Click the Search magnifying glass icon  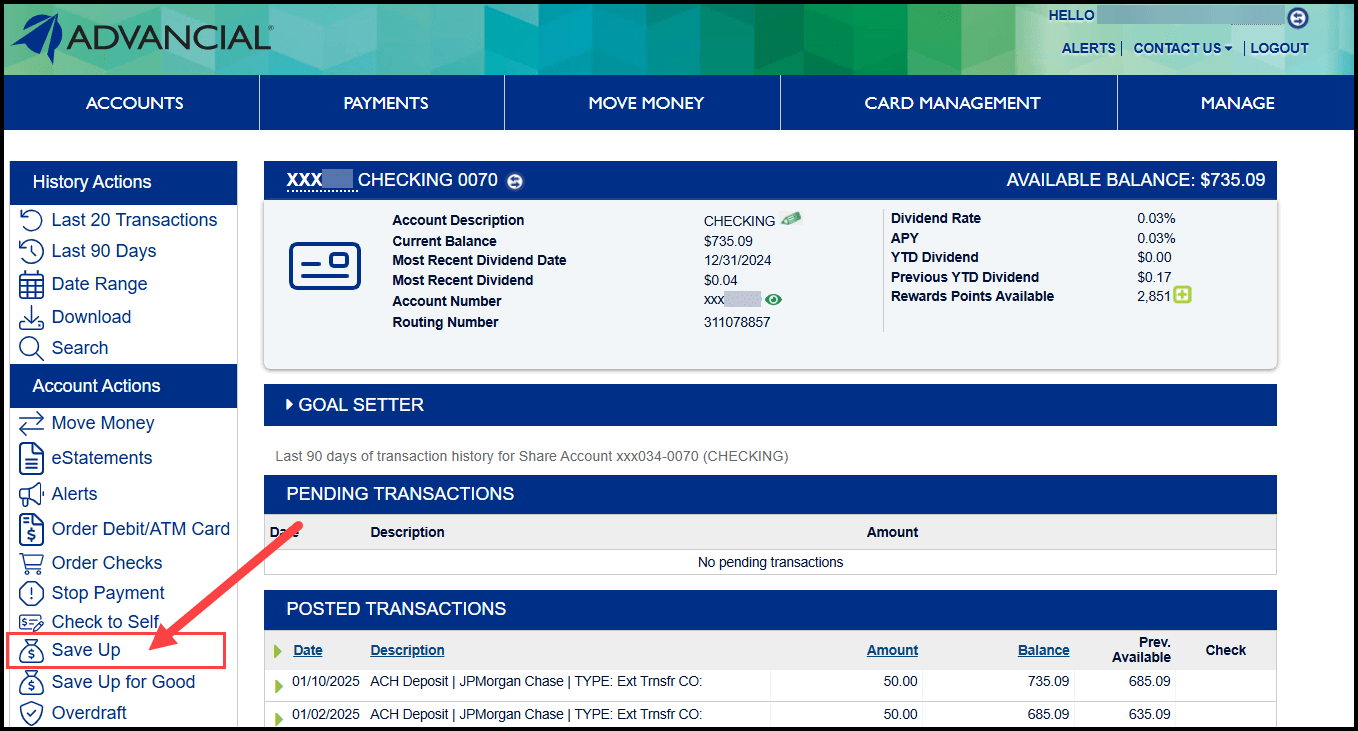(31, 348)
